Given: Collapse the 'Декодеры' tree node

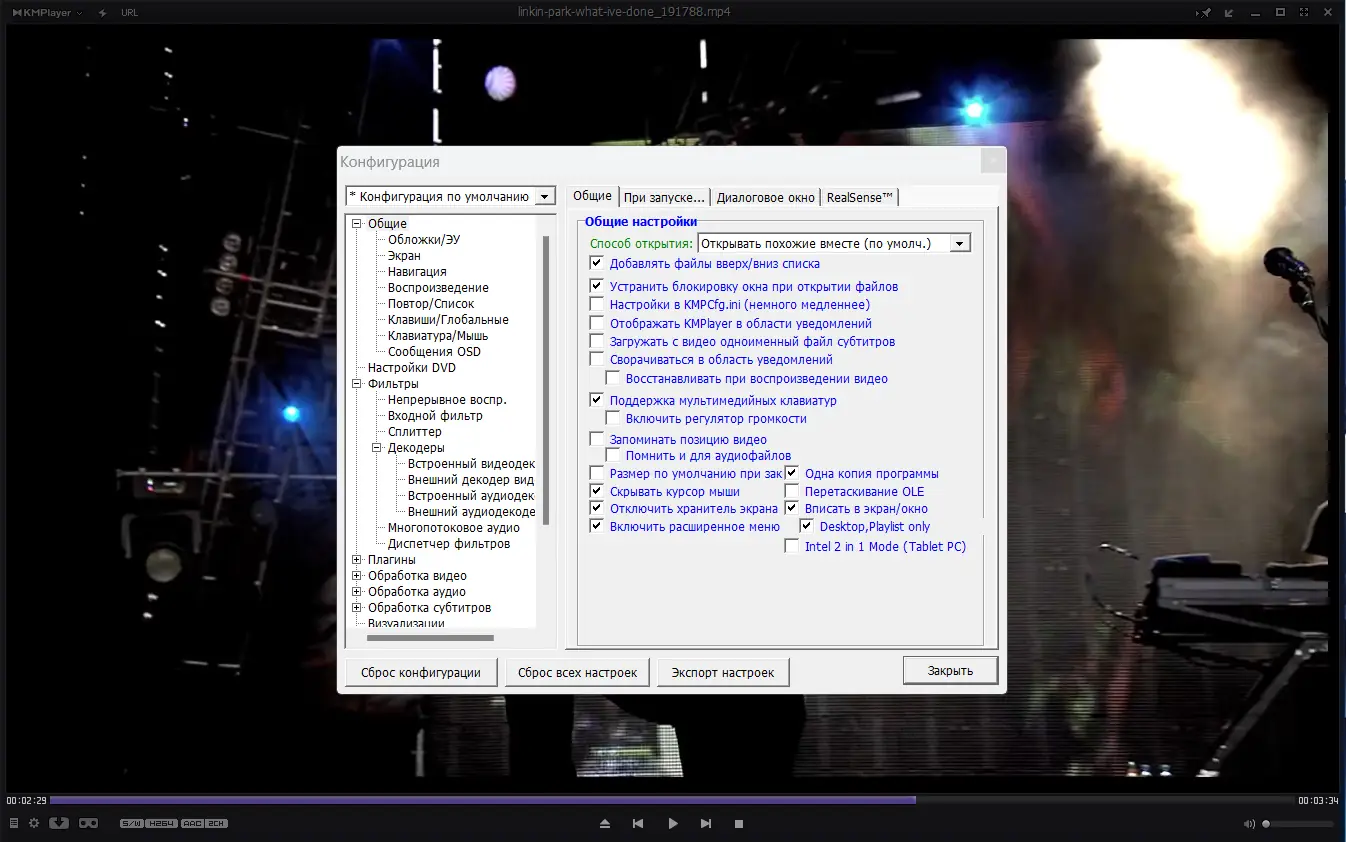Looking at the screenshot, I should (377, 448).
